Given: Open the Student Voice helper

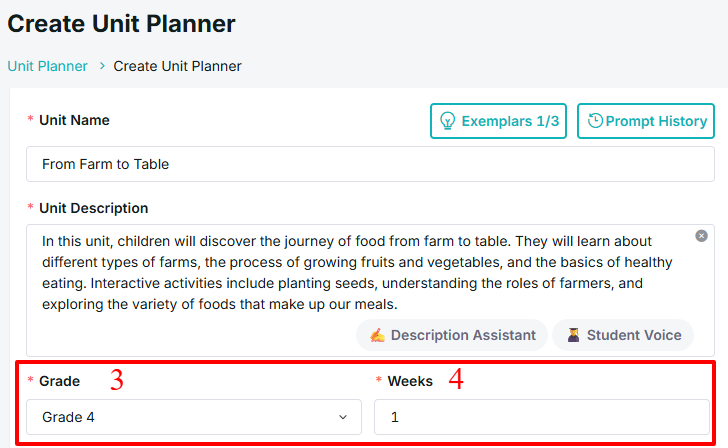Looking at the screenshot, I should (x=623, y=335).
